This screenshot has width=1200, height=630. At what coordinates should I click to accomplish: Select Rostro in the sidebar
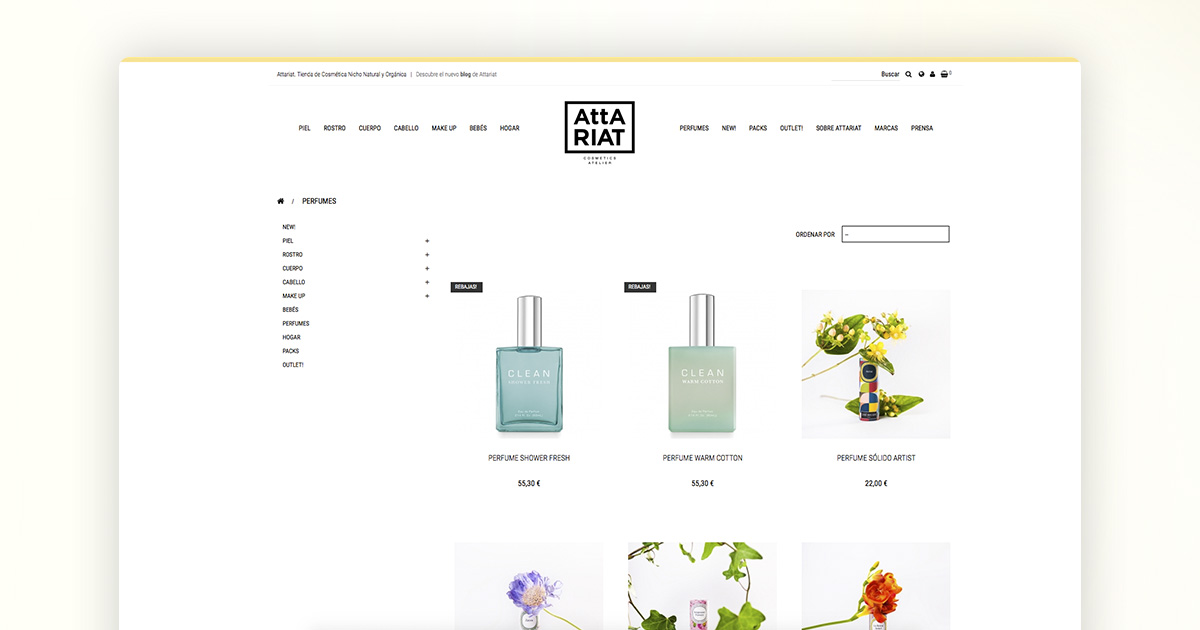click(292, 255)
